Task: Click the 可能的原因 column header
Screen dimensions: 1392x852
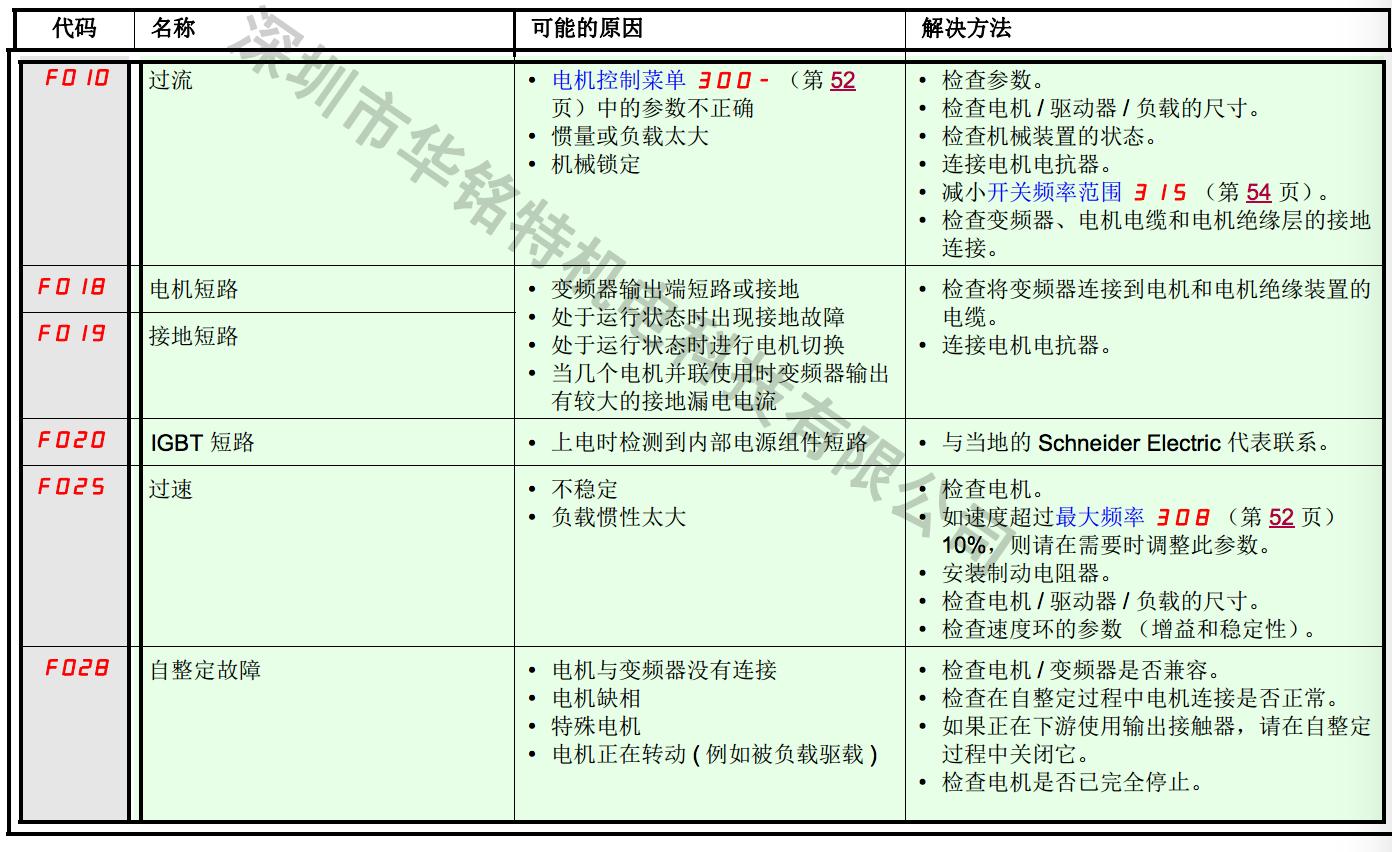Action: tap(587, 28)
